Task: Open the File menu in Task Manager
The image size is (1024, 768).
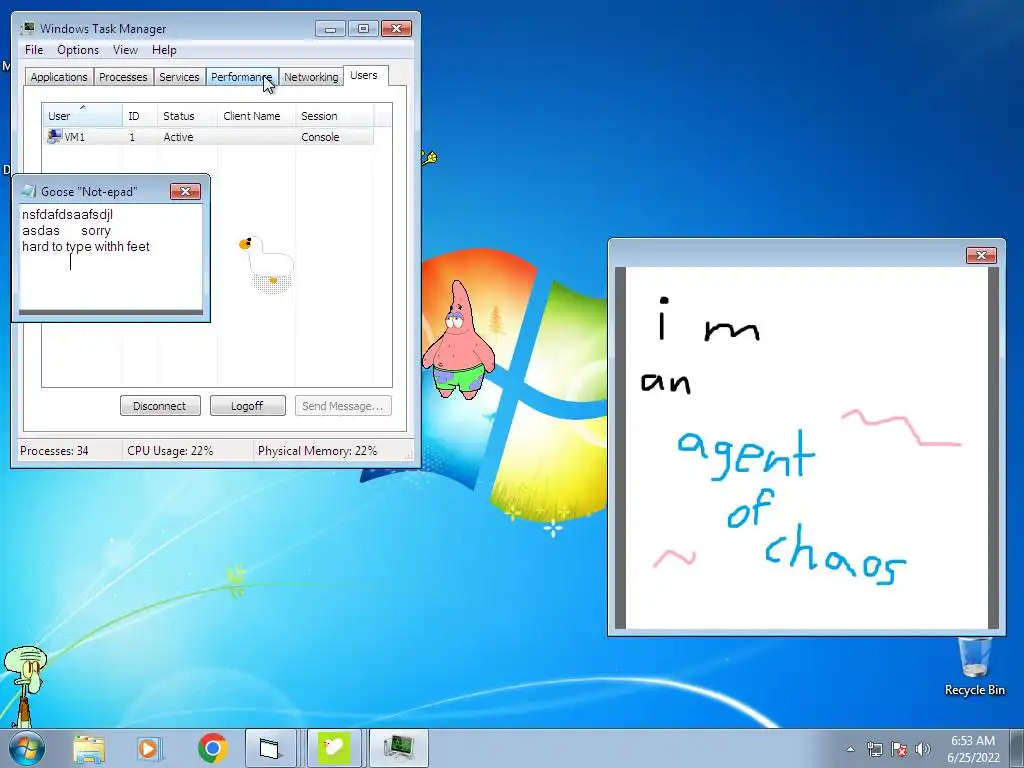Action: (34, 50)
